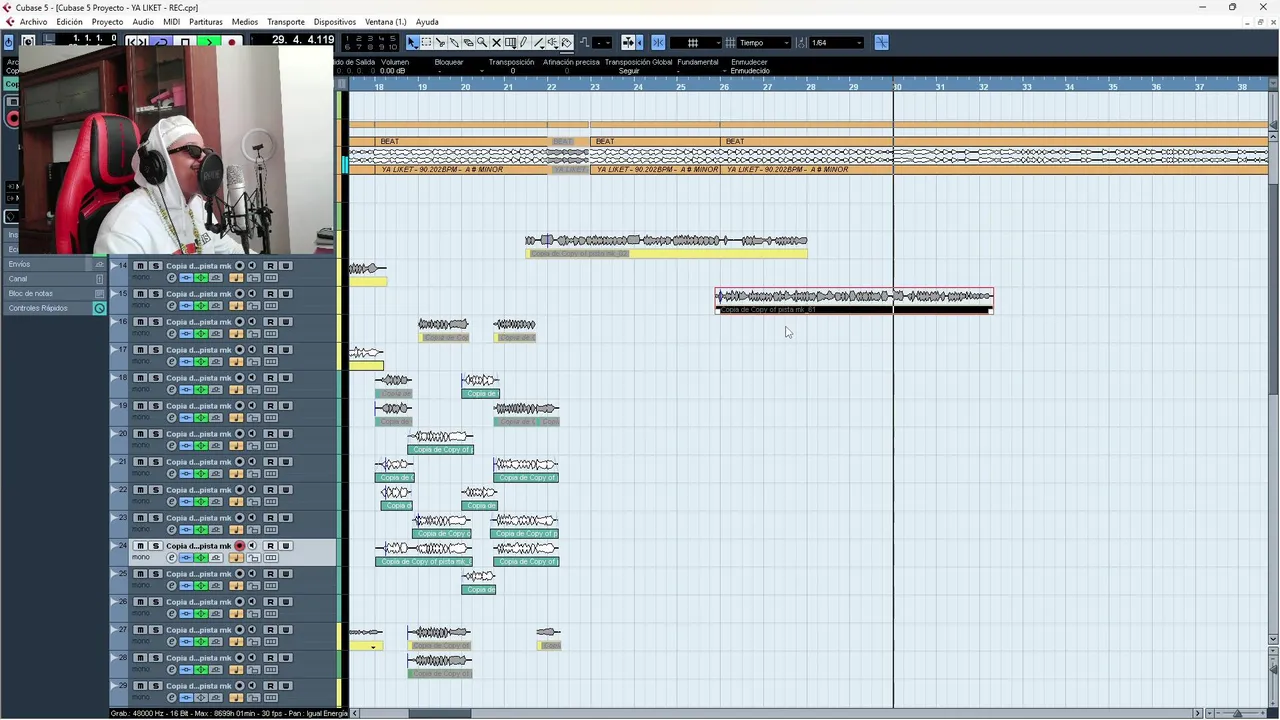Toggle Auto-Scroll in the toolbar
This screenshot has height=720, width=1280.
627,42
